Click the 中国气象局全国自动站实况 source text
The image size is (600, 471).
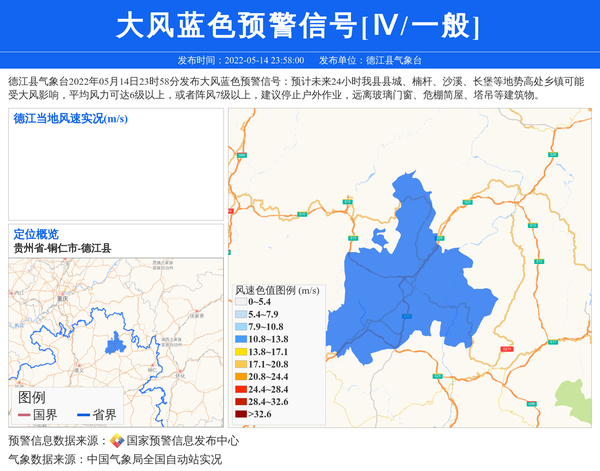(154, 460)
